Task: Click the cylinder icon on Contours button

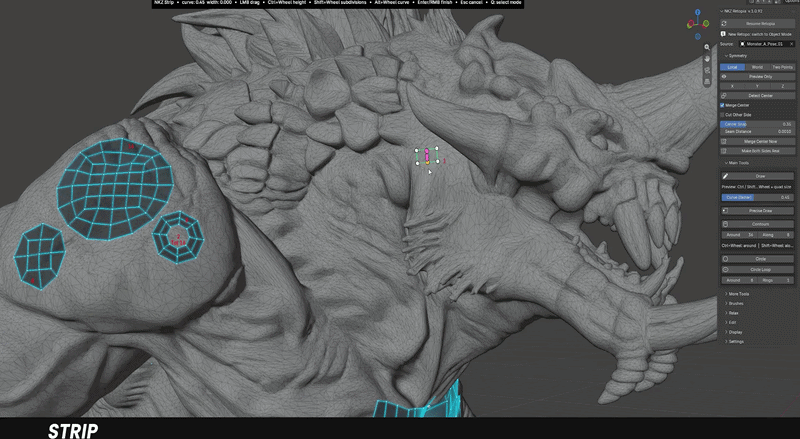Action: click(x=725, y=224)
